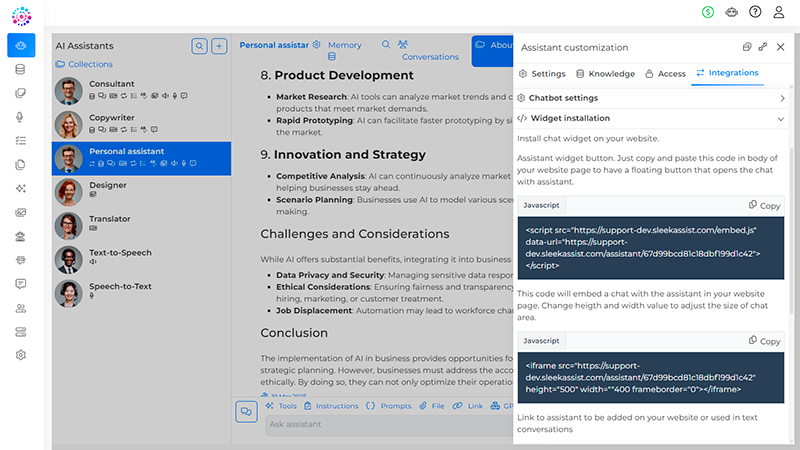Click the duplicate window icon in customization panel
800x450 pixels.
tap(747, 47)
